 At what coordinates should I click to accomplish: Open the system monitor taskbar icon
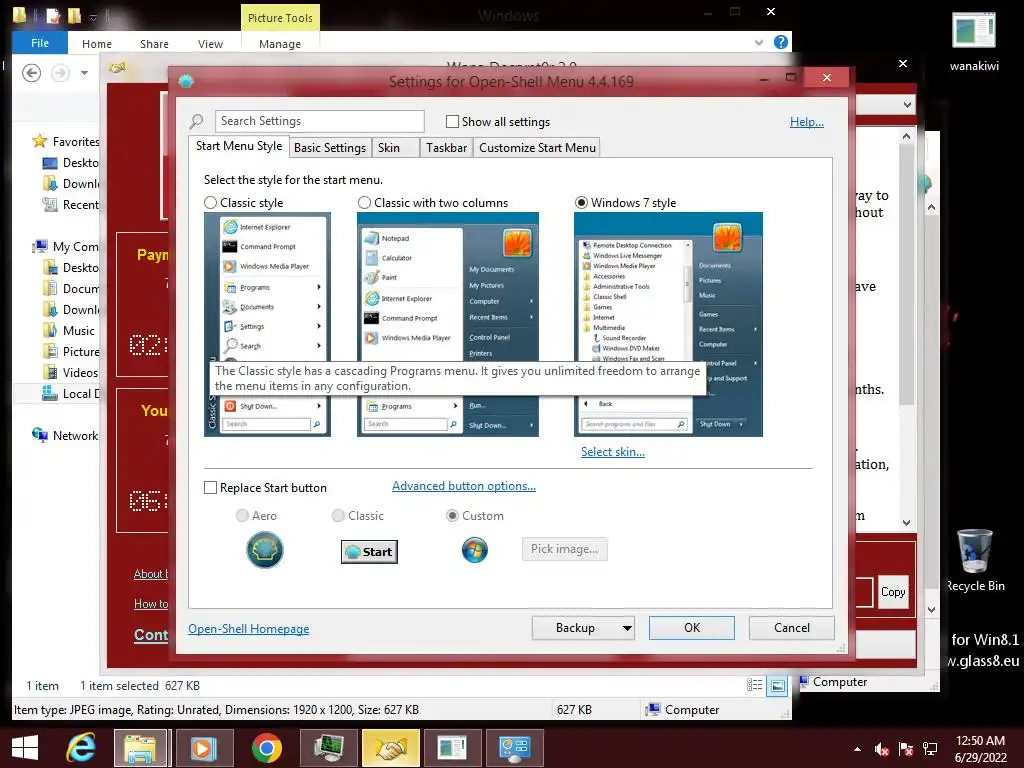328,748
